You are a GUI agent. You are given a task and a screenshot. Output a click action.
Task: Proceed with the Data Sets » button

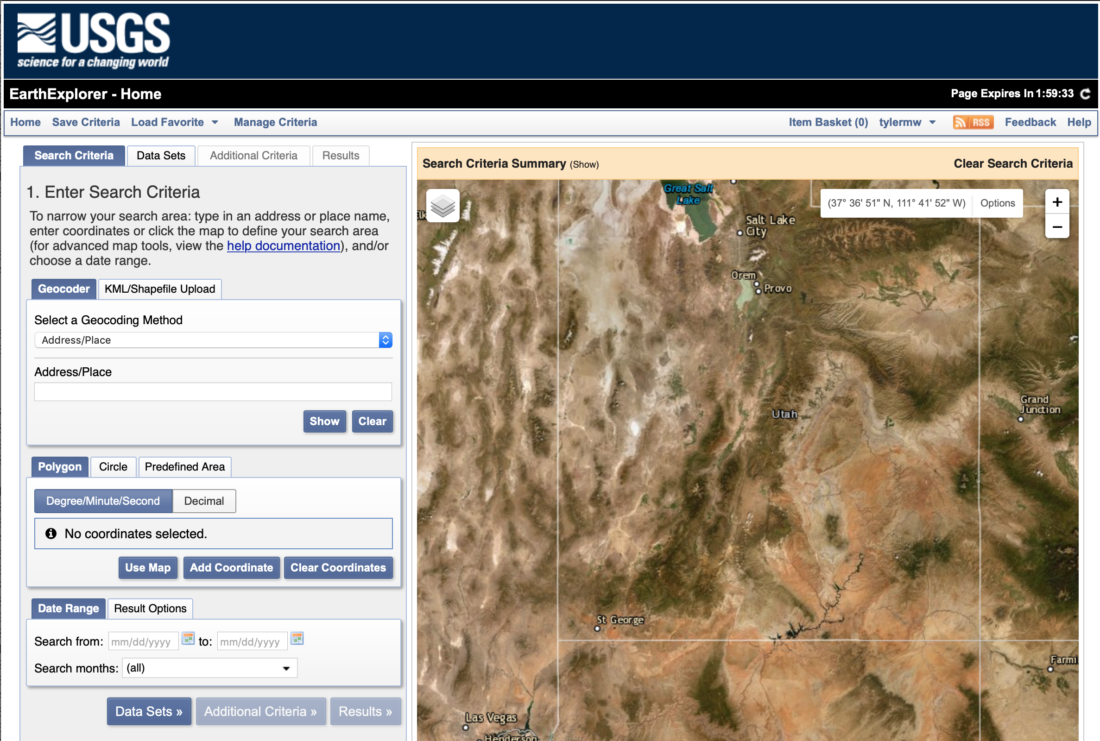[149, 712]
